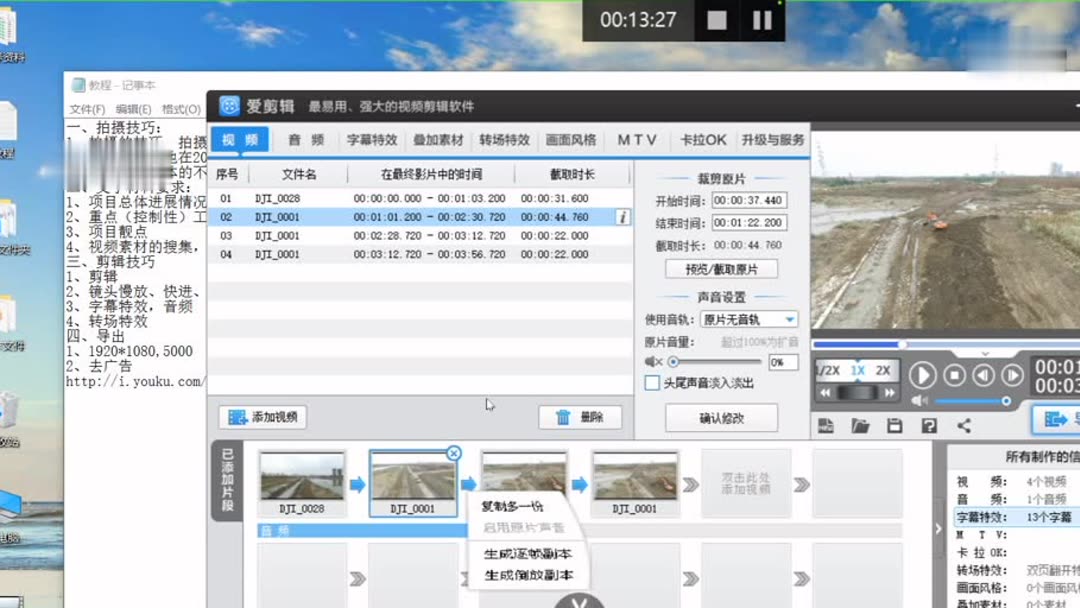The height and width of the screenshot is (608, 1080).
Task: Open the help question-mark icon
Action: click(x=929, y=424)
